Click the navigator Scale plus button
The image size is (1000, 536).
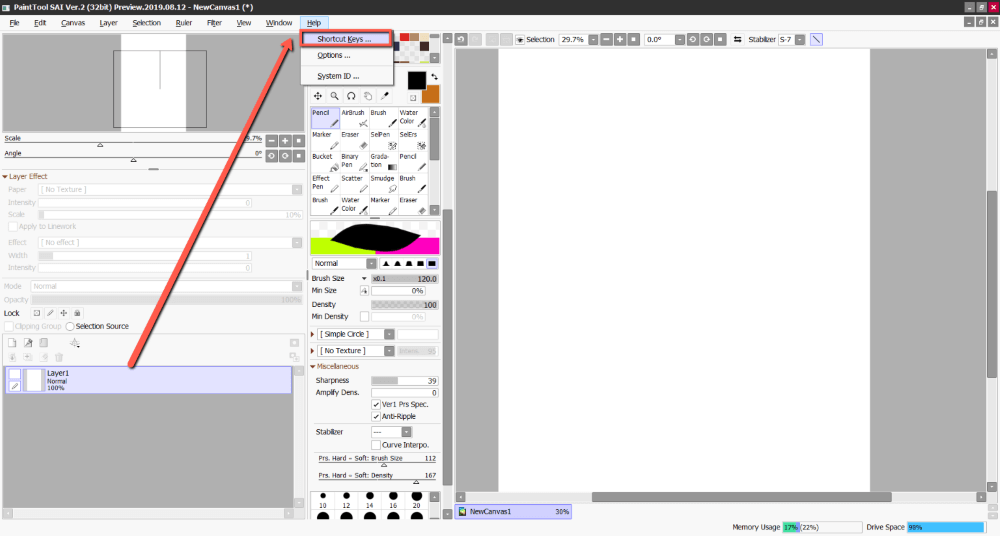(x=285, y=141)
